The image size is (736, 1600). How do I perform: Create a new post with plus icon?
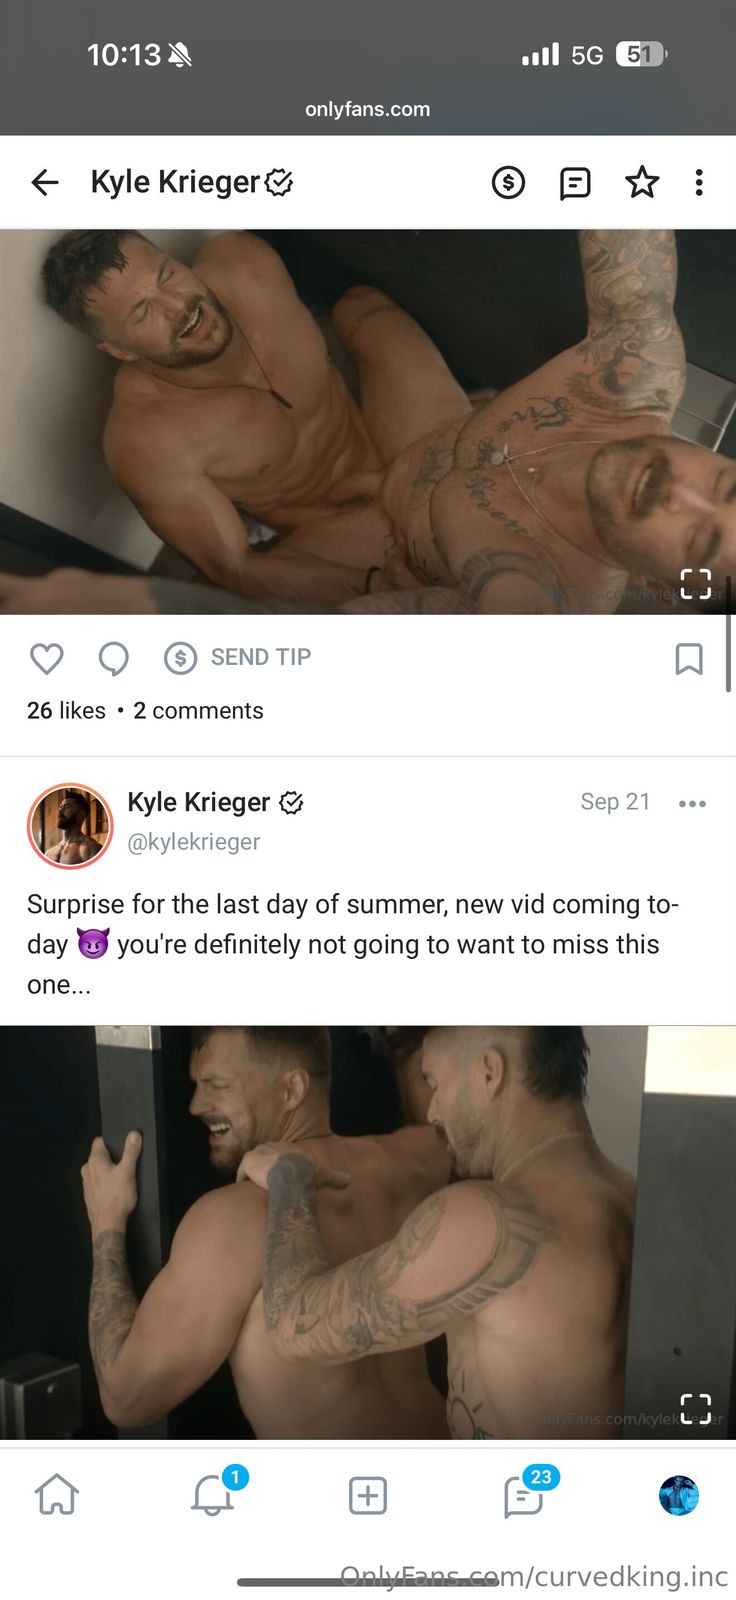tap(368, 1496)
